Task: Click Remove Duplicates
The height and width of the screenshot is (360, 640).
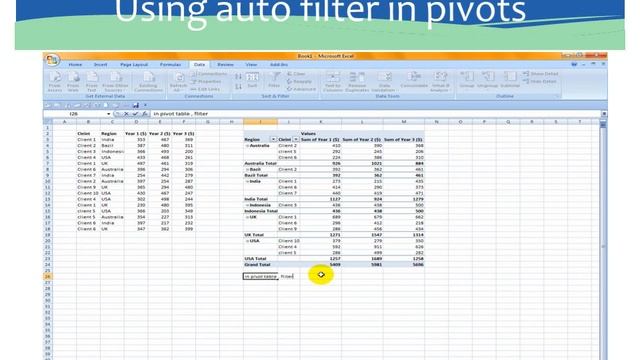Action: [x=357, y=82]
